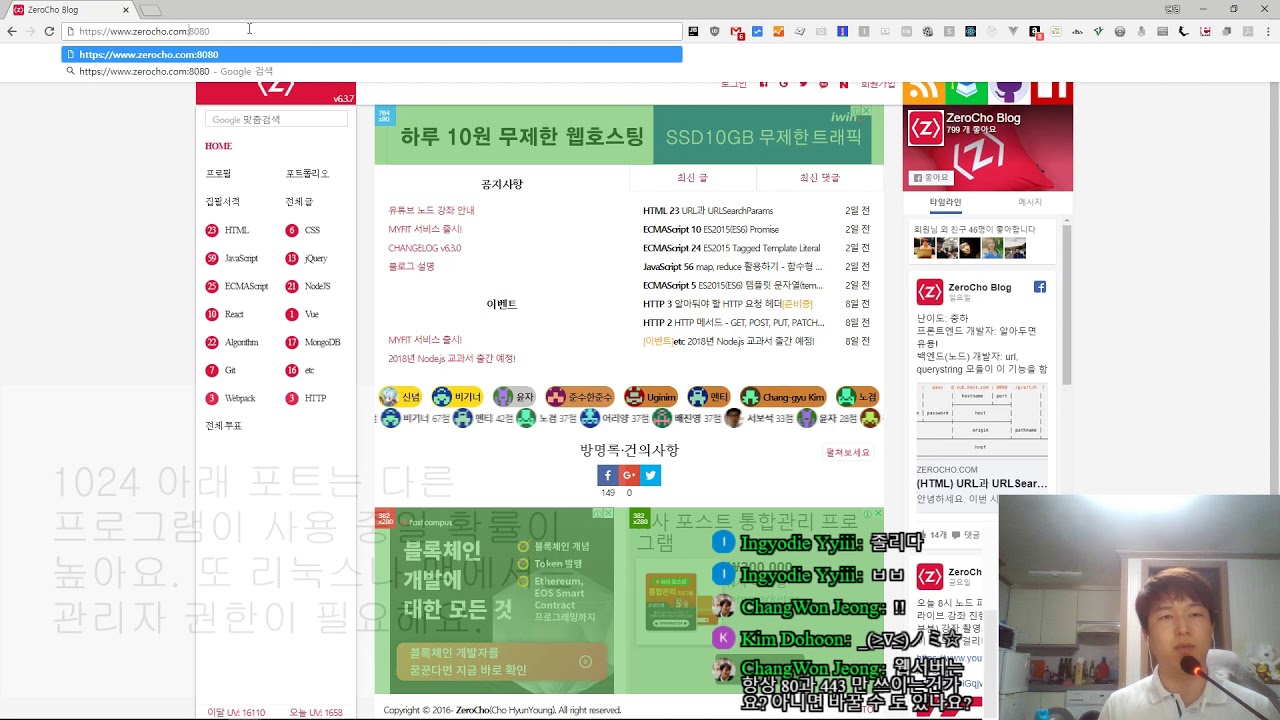The width and height of the screenshot is (1280, 720).
Task: Switch to the 최신 댓글 tab
Action: click(x=820, y=178)
